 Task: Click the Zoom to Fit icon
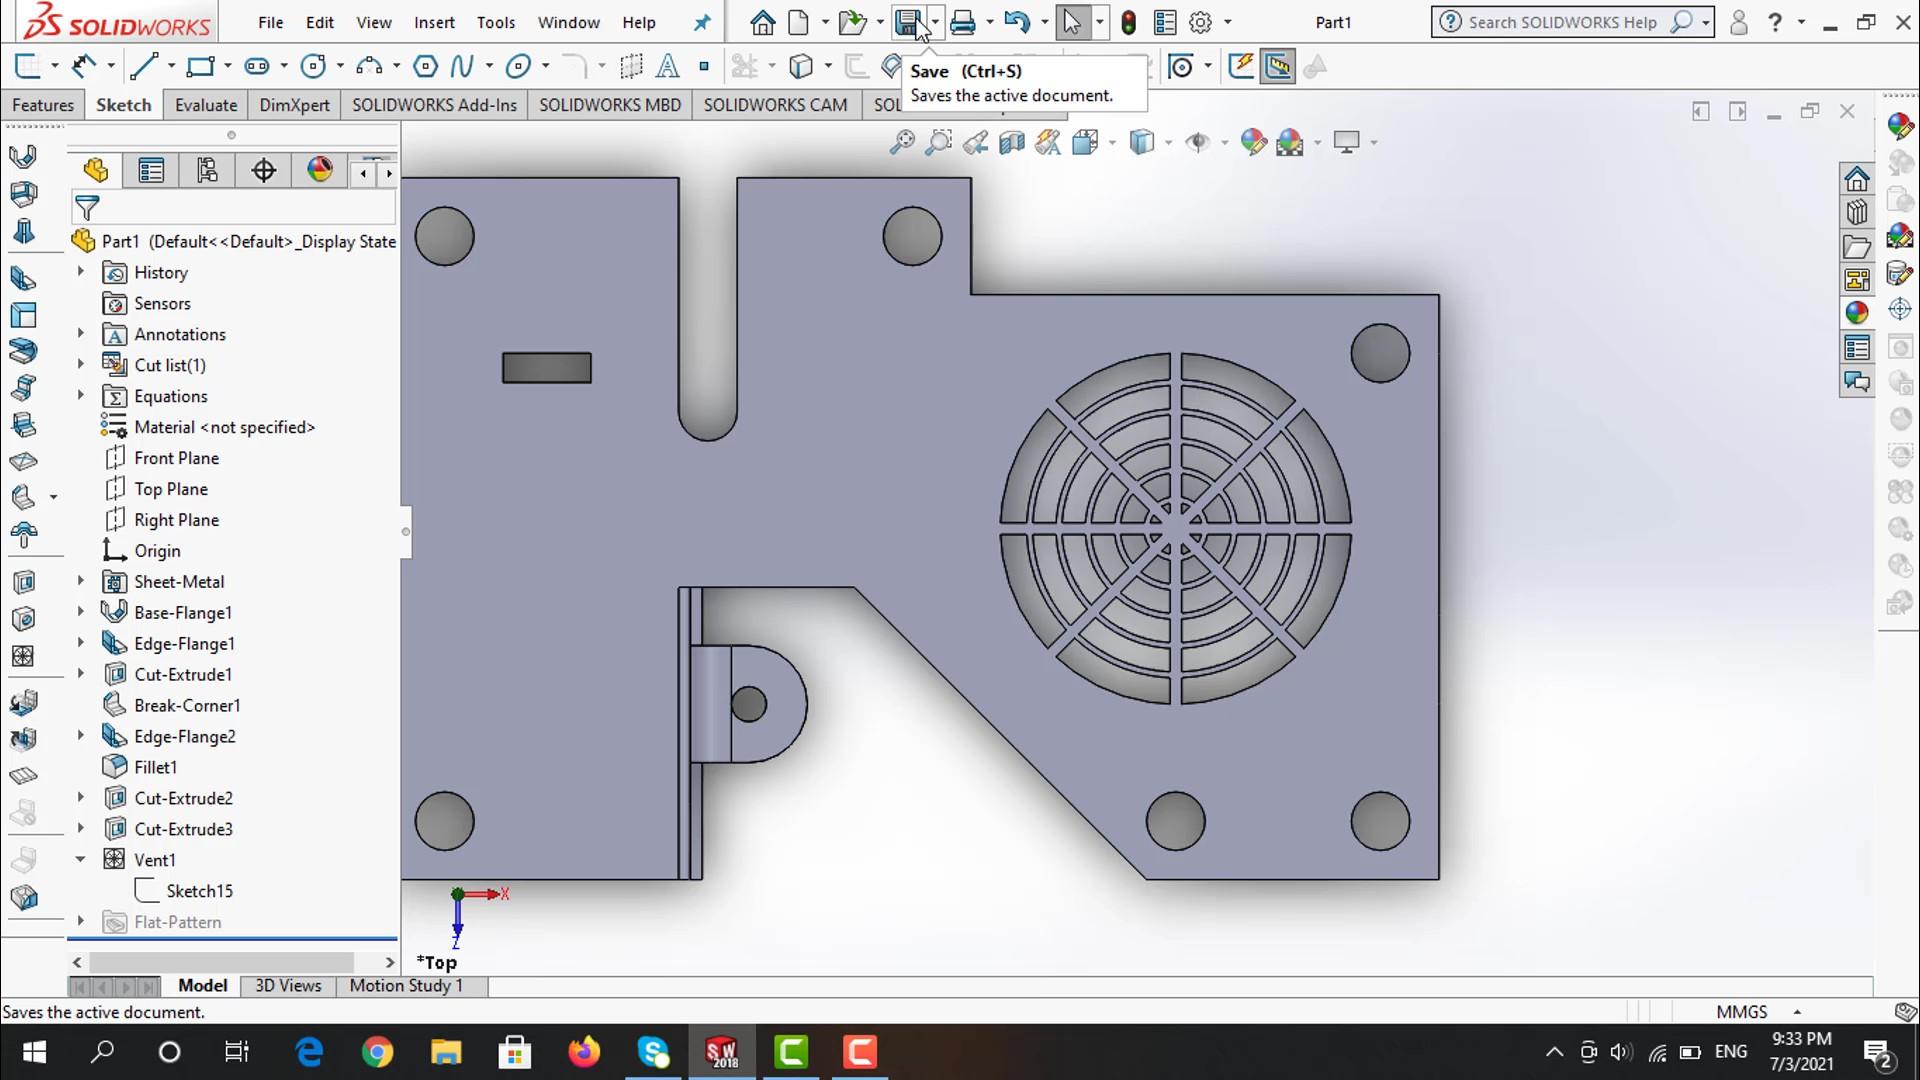pyautogui.click(x=901, y=142)
